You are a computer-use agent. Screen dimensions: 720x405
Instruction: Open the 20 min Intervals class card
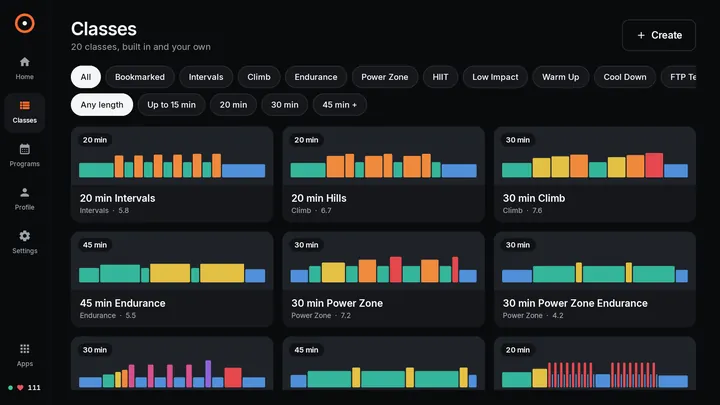tap(172, 174)
